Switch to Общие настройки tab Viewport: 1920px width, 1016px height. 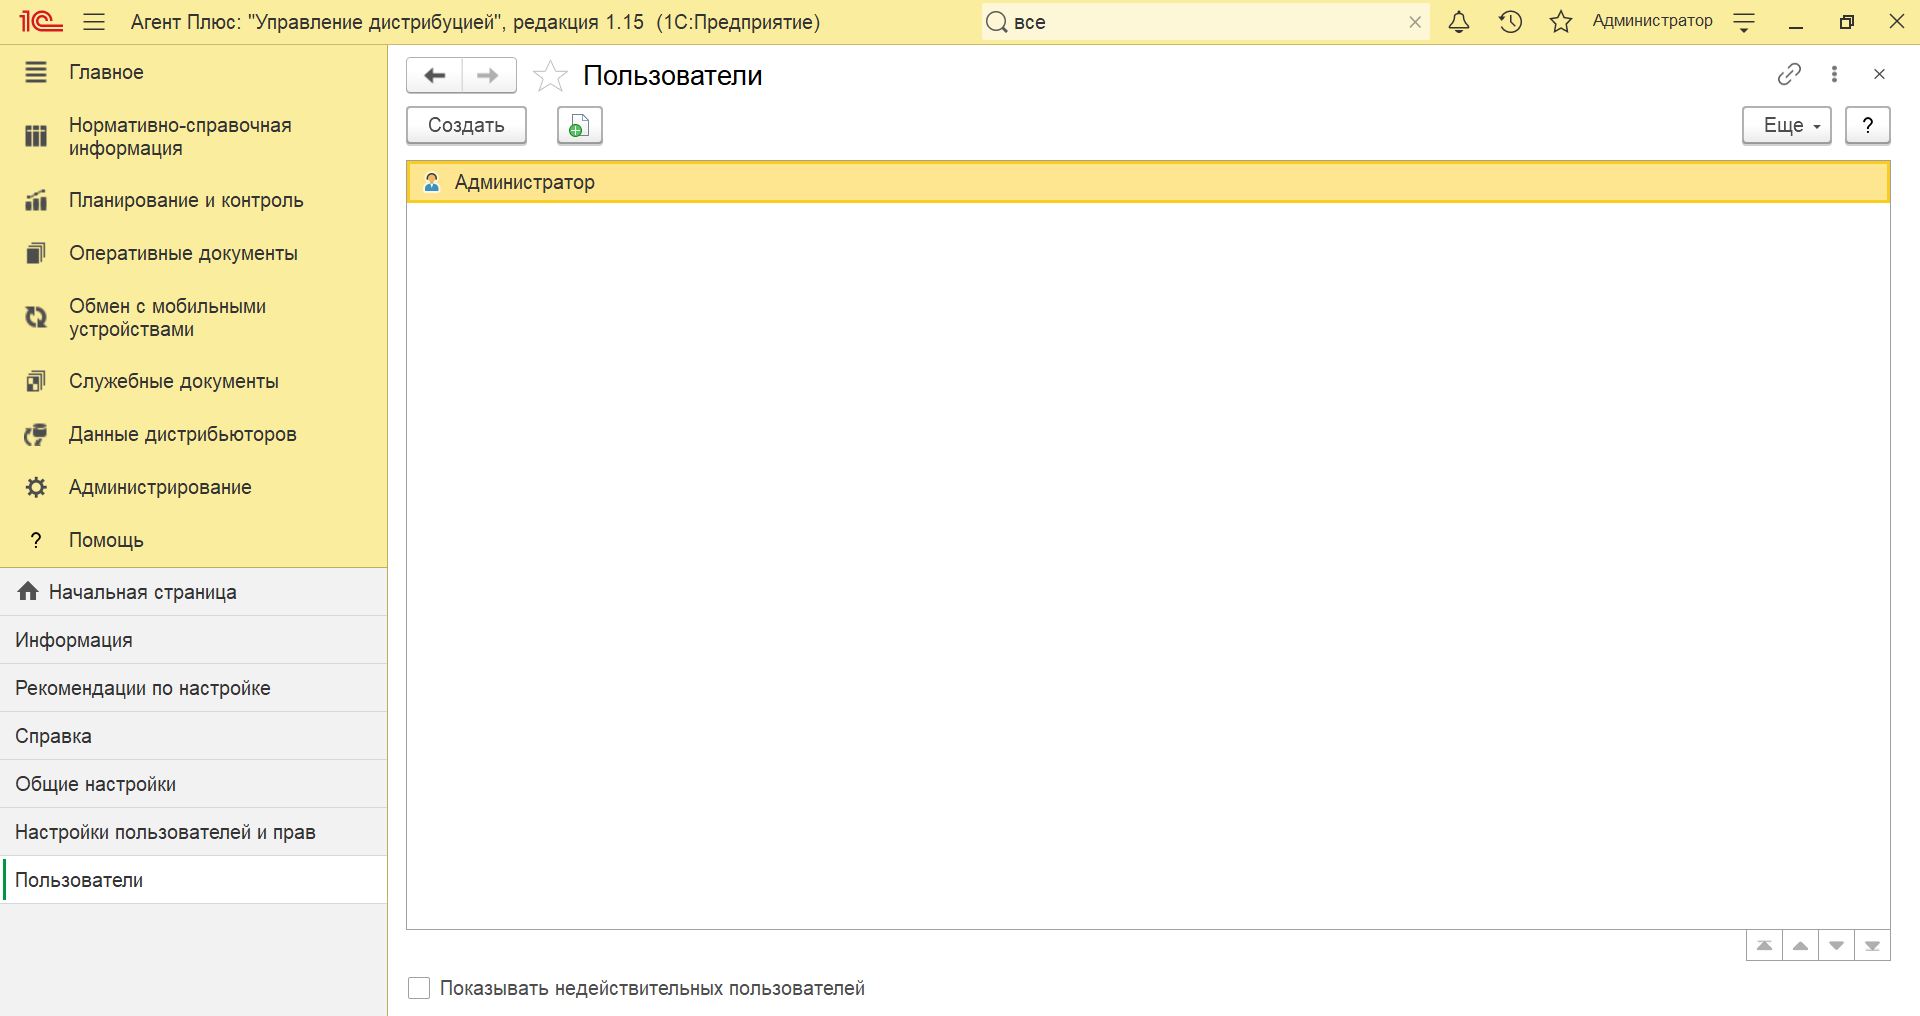[x=193, y=784]
